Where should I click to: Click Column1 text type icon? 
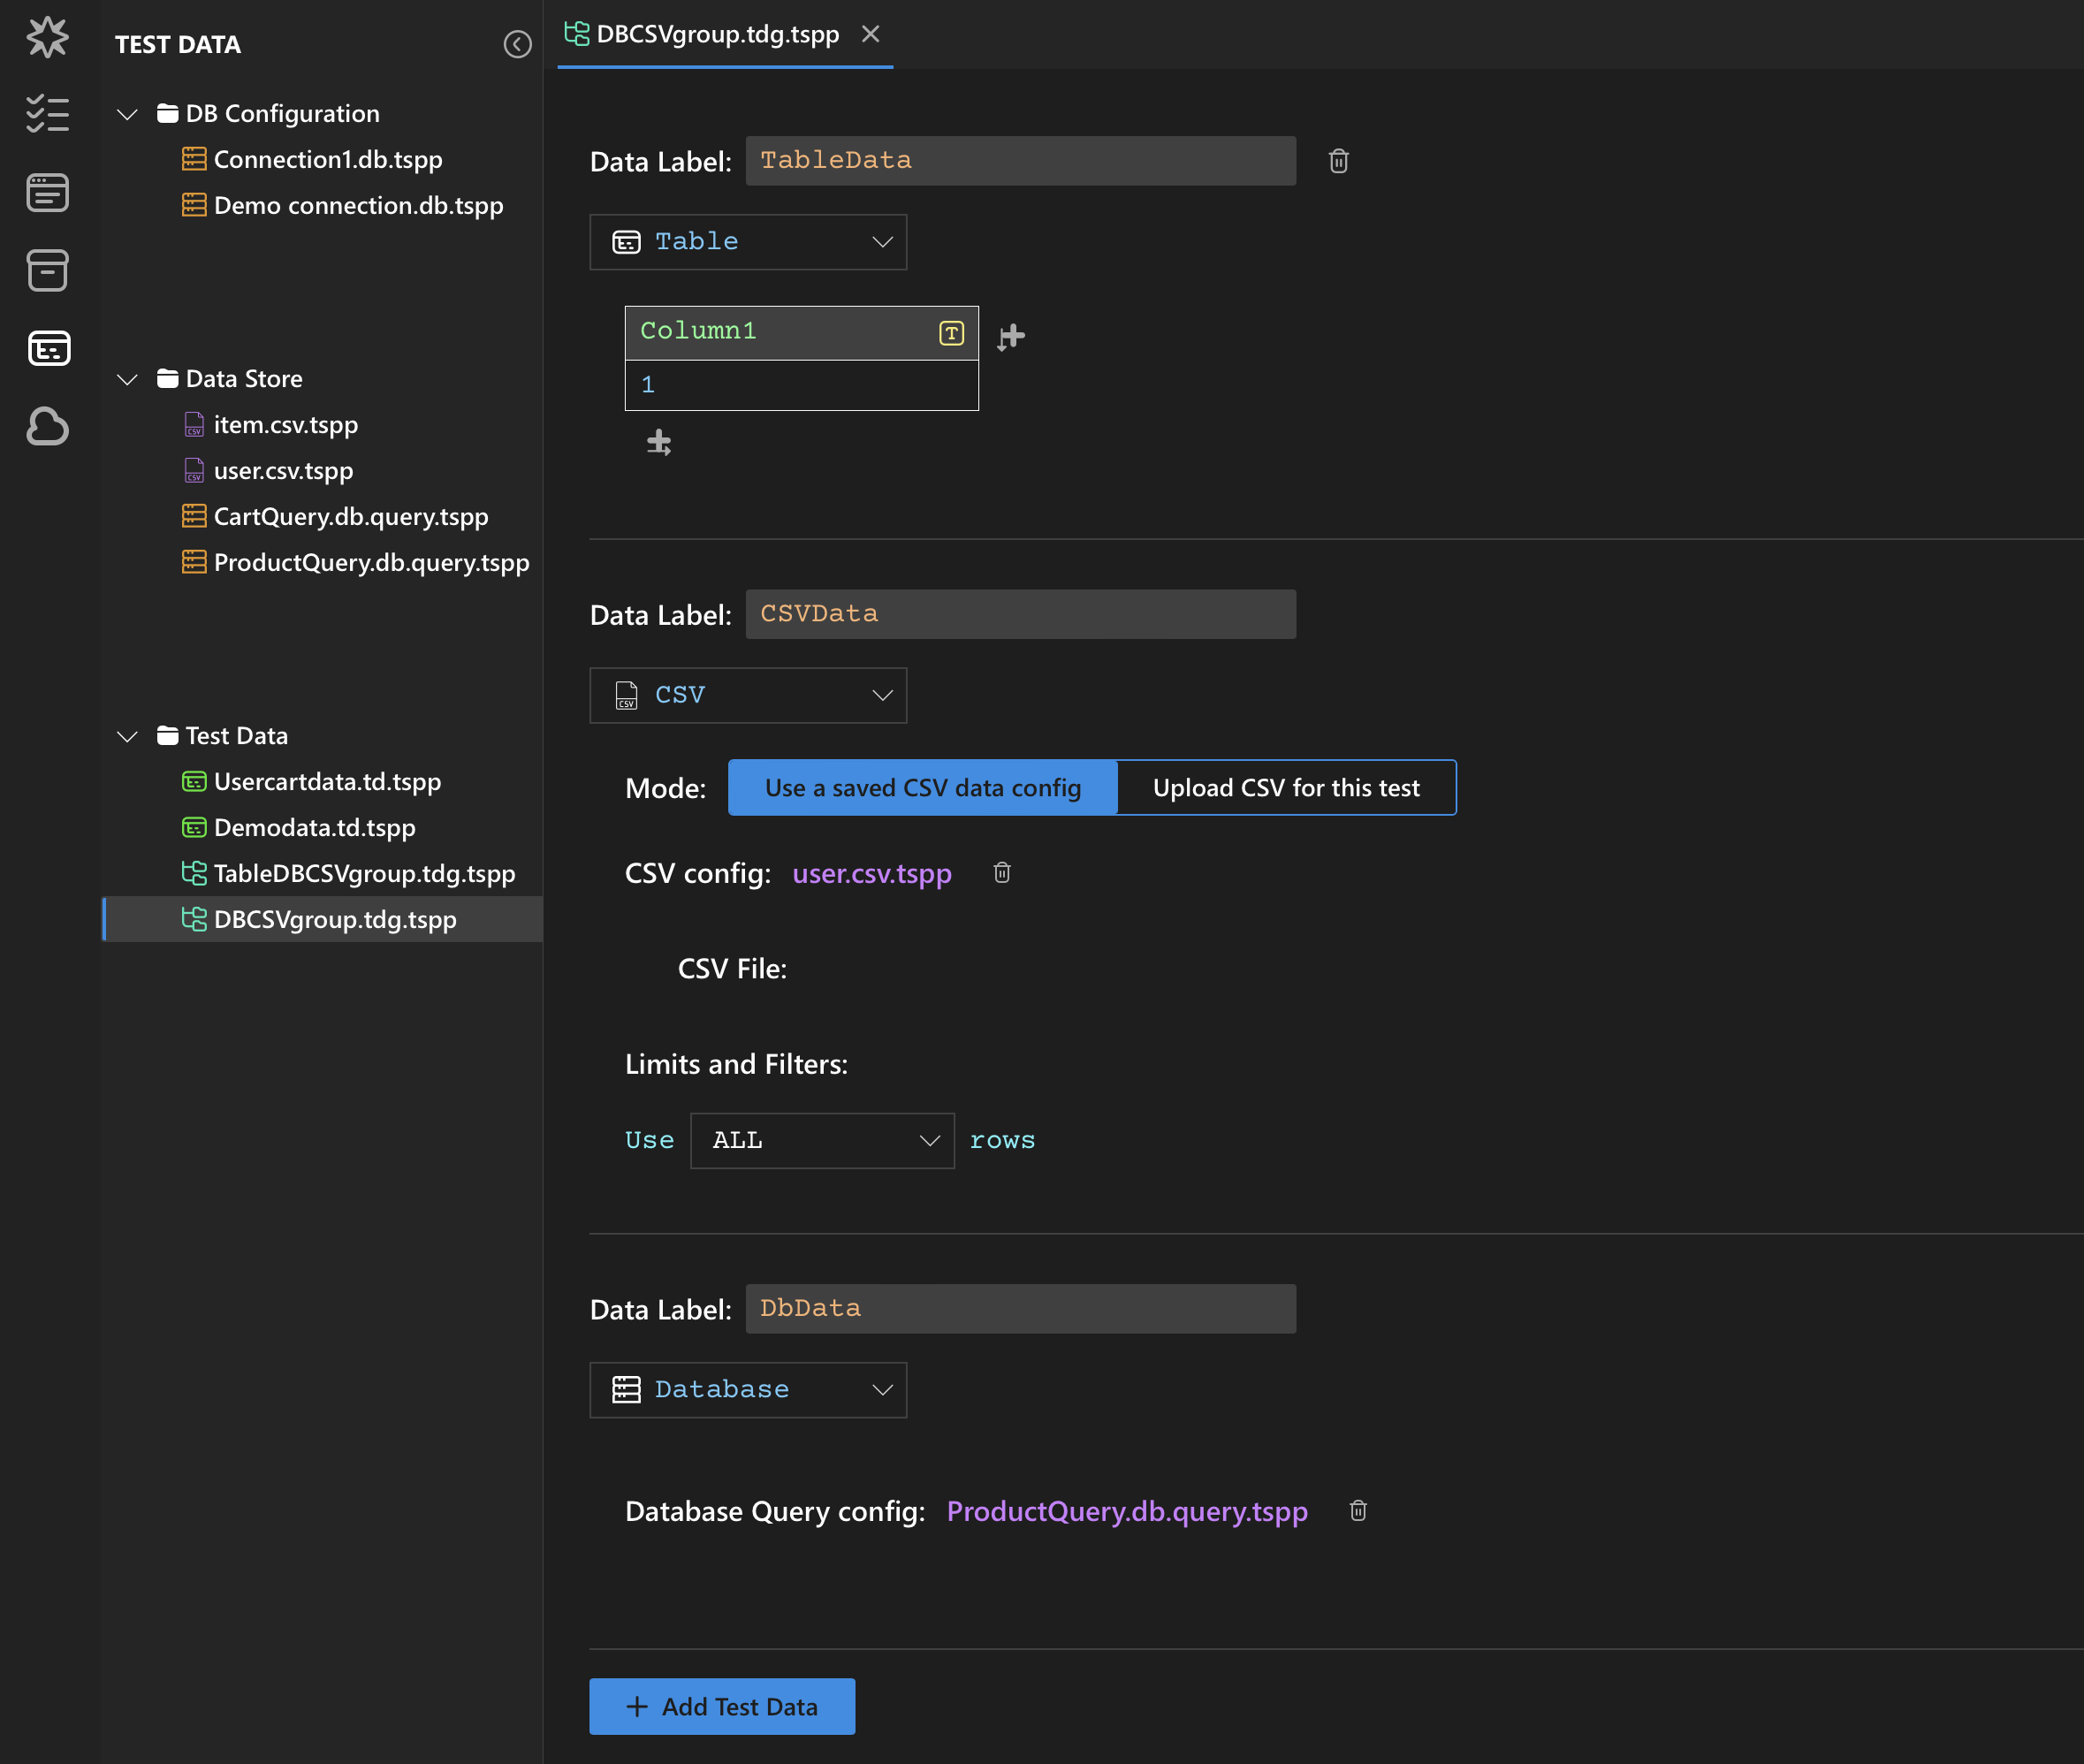[x=951, y=333]
